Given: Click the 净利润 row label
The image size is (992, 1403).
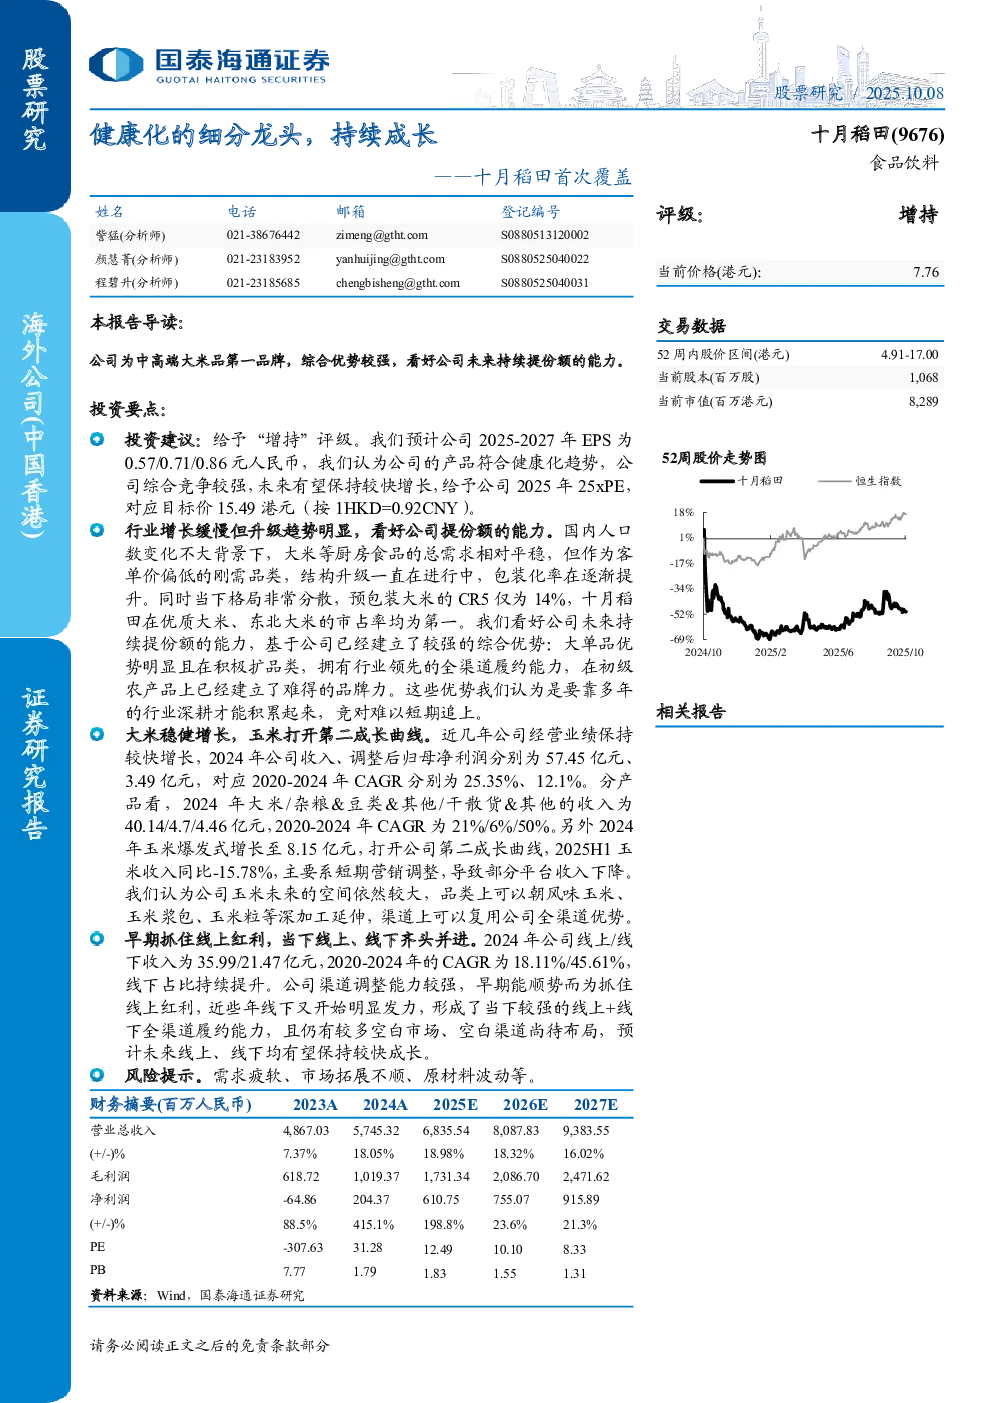Looking at the screenshot, I should [110, 1199].
